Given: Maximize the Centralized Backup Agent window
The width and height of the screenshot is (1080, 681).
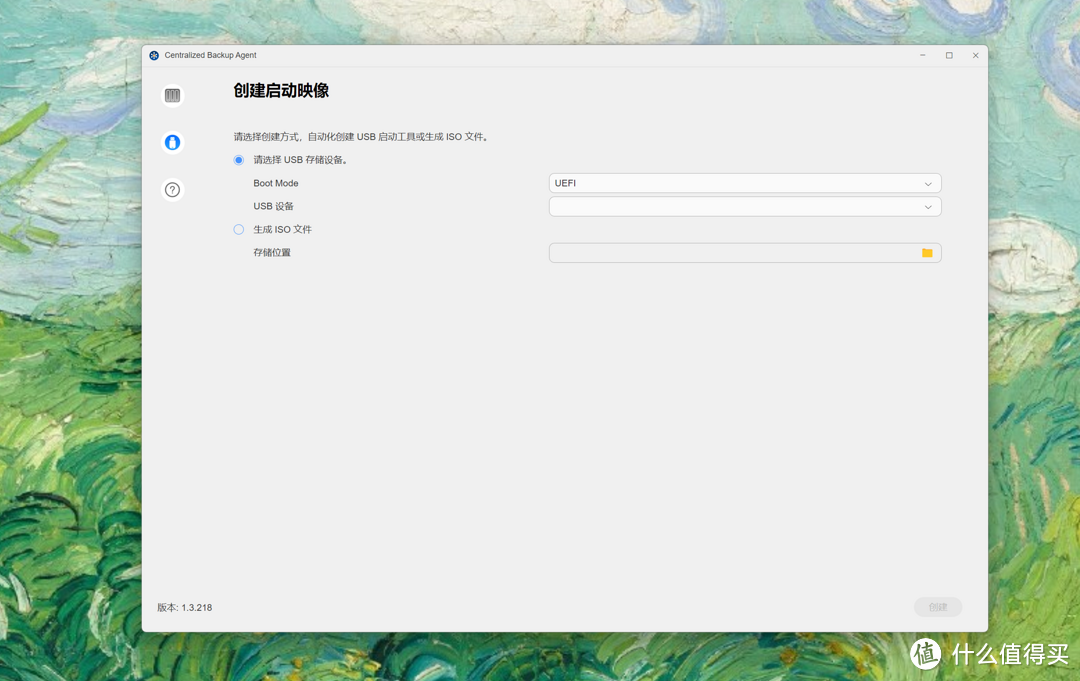Looking at the screenshot, I should (x=949, y=56).
